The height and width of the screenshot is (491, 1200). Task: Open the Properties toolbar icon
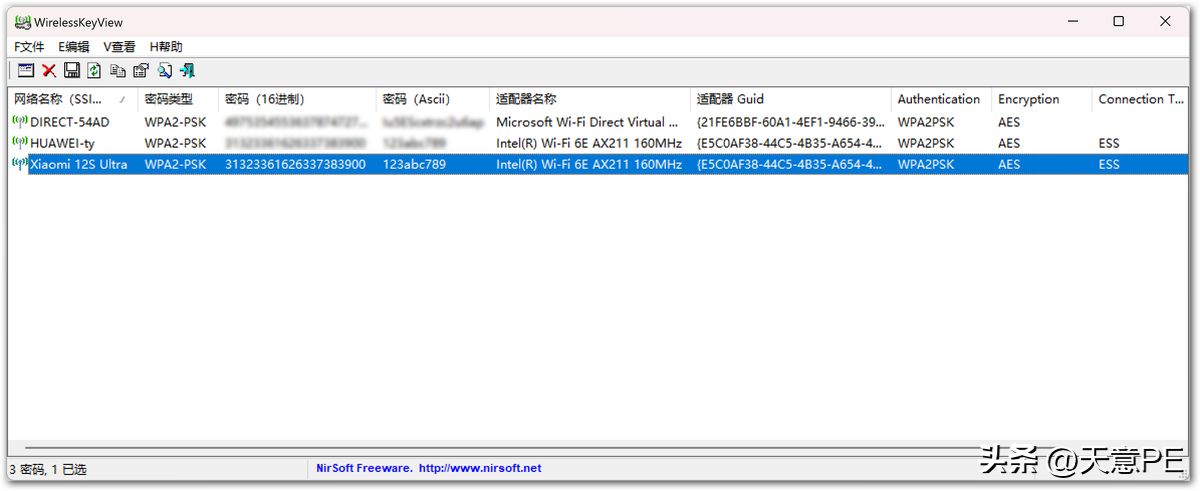[141, 70]
